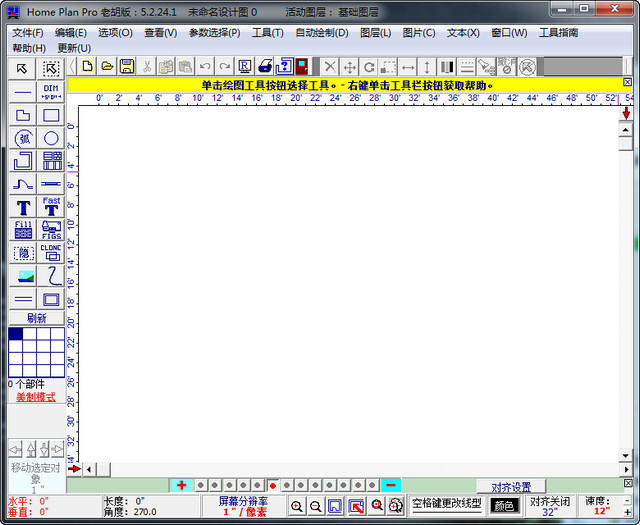Click the CLONE duplicate tool
640x525 pixels.
[51, 253]
